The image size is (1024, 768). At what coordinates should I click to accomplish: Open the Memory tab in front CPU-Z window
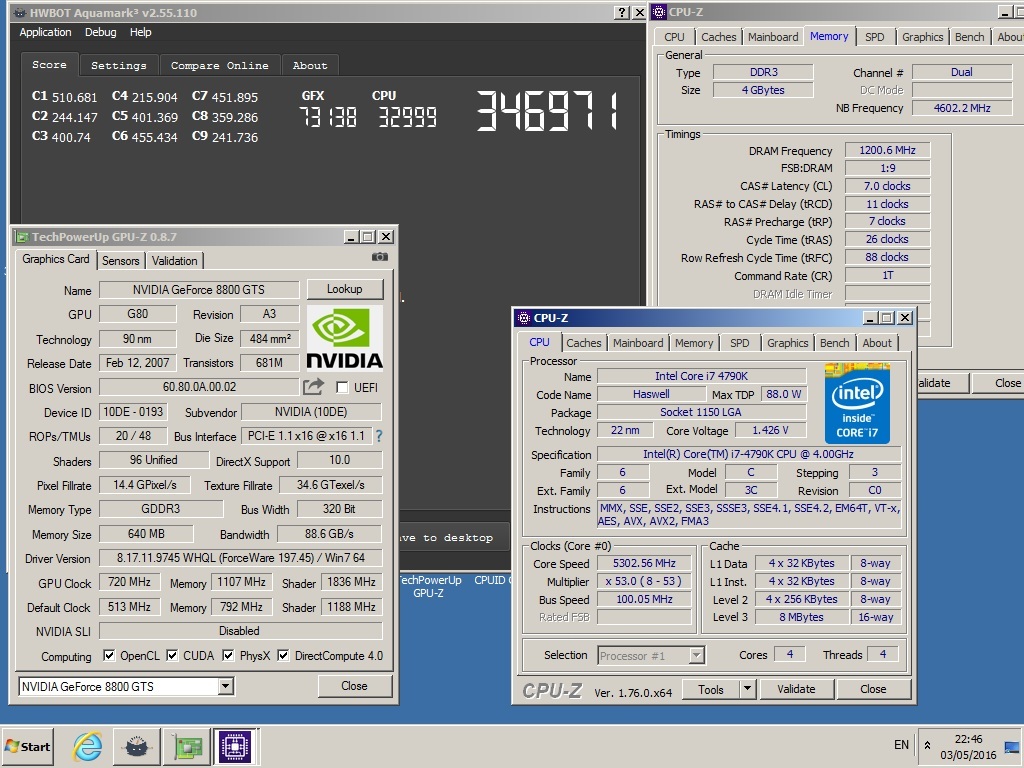[694, 343]
